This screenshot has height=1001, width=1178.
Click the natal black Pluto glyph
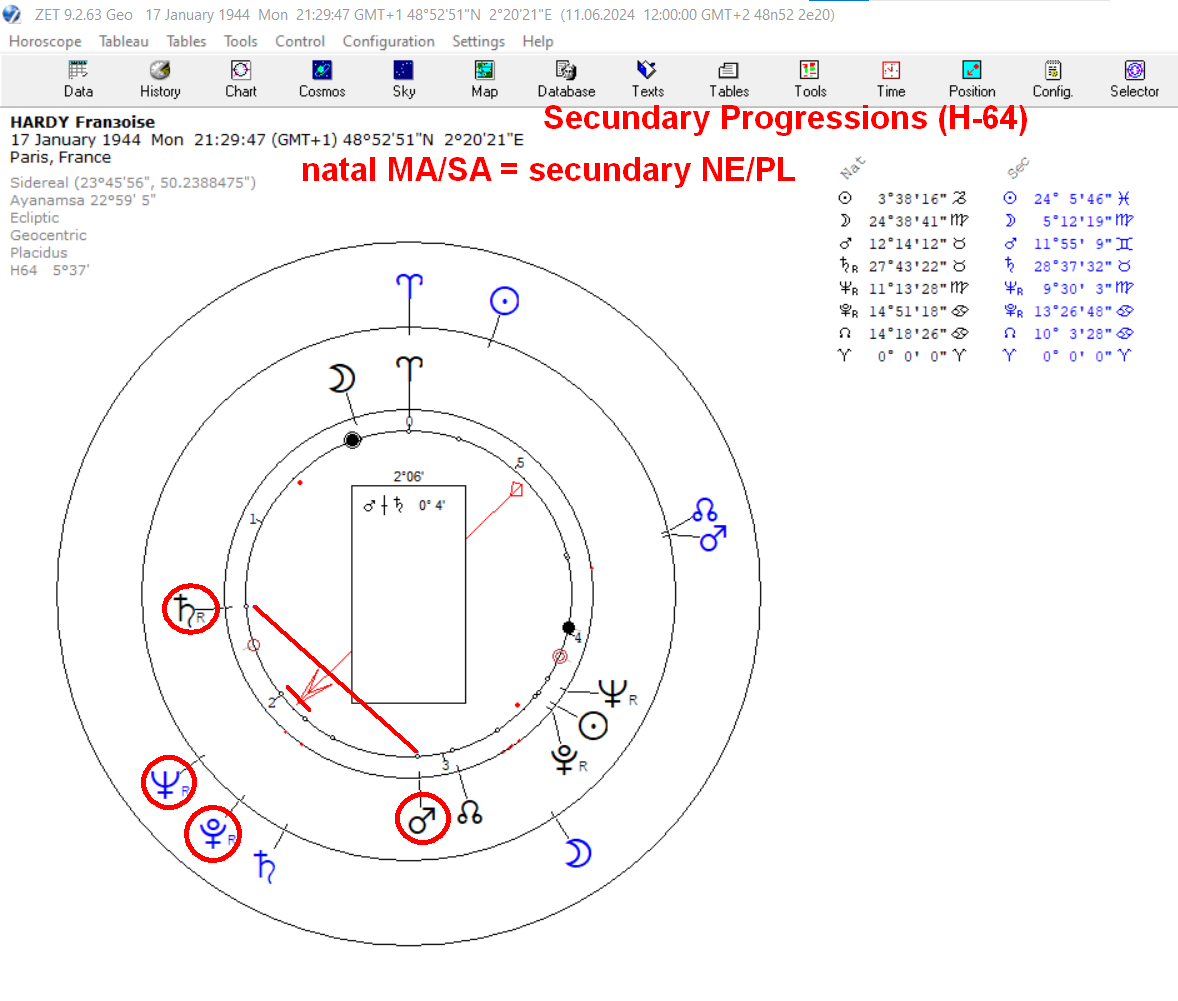pos(569,760)
